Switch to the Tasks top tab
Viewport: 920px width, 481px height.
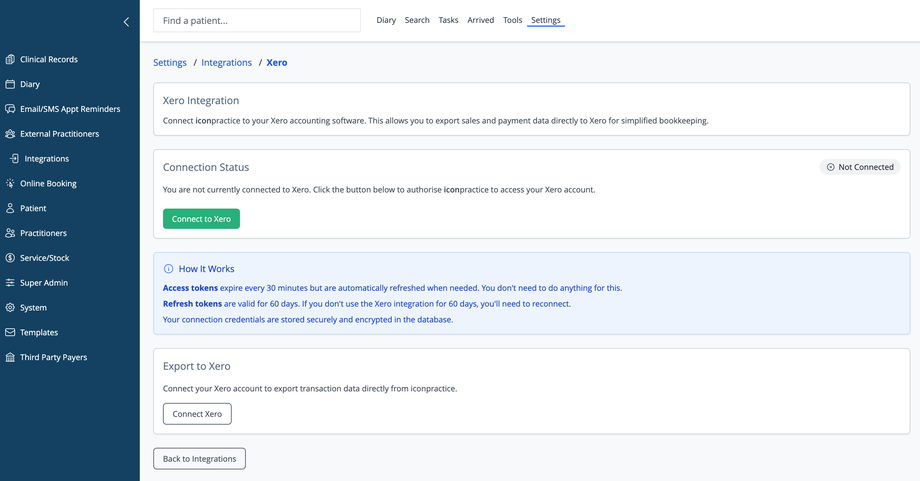448,20
